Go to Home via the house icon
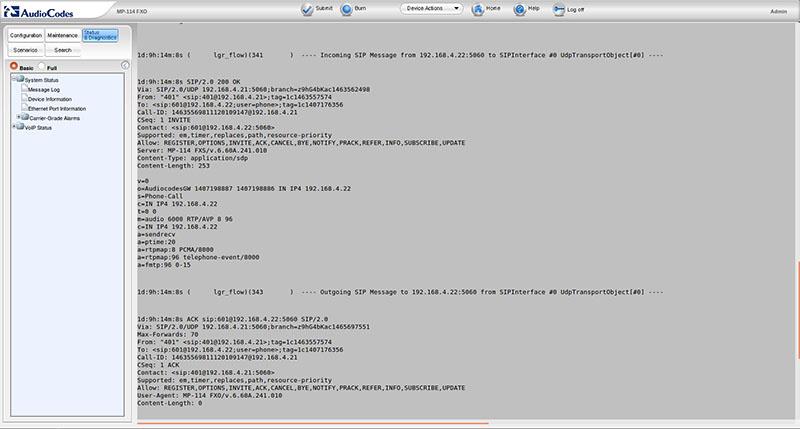800x429 pixels. click(x=478, y=9)
